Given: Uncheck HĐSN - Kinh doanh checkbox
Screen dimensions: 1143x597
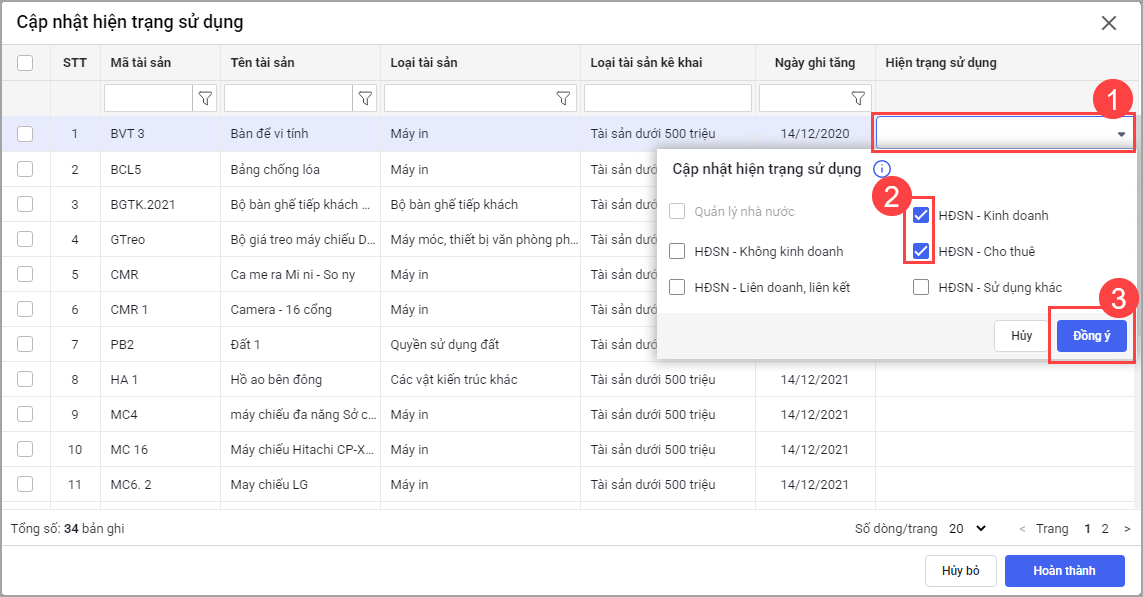Looking at the screenshot, I should coord(921,215).
